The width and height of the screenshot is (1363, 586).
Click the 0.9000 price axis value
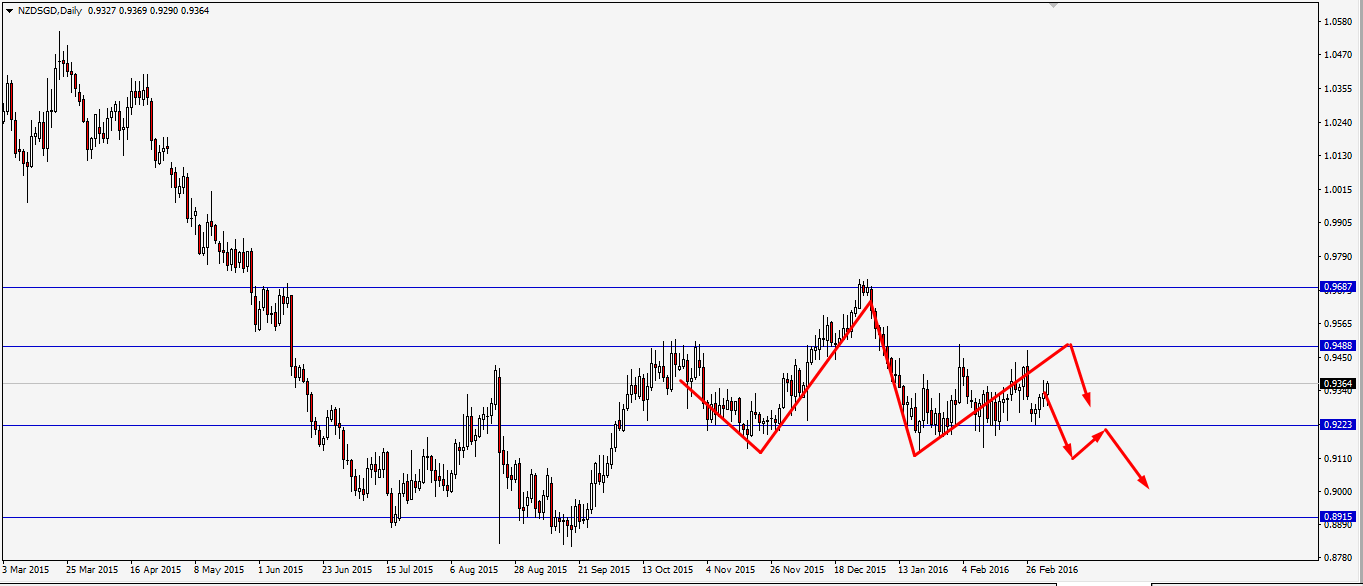(x=1338, y=492)
